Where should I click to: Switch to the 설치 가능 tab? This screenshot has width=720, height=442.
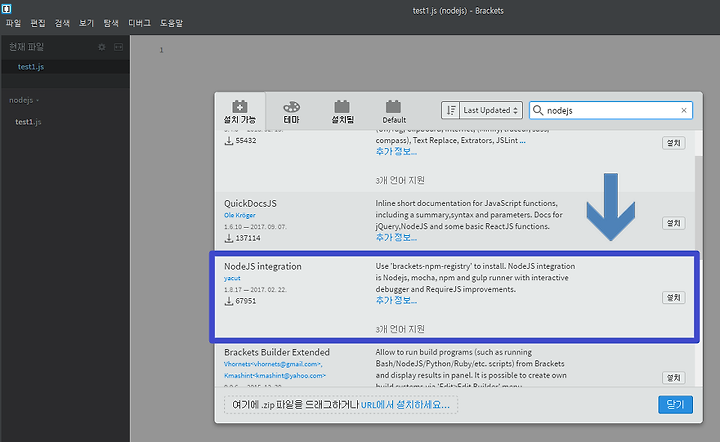(x=240, y=112)
